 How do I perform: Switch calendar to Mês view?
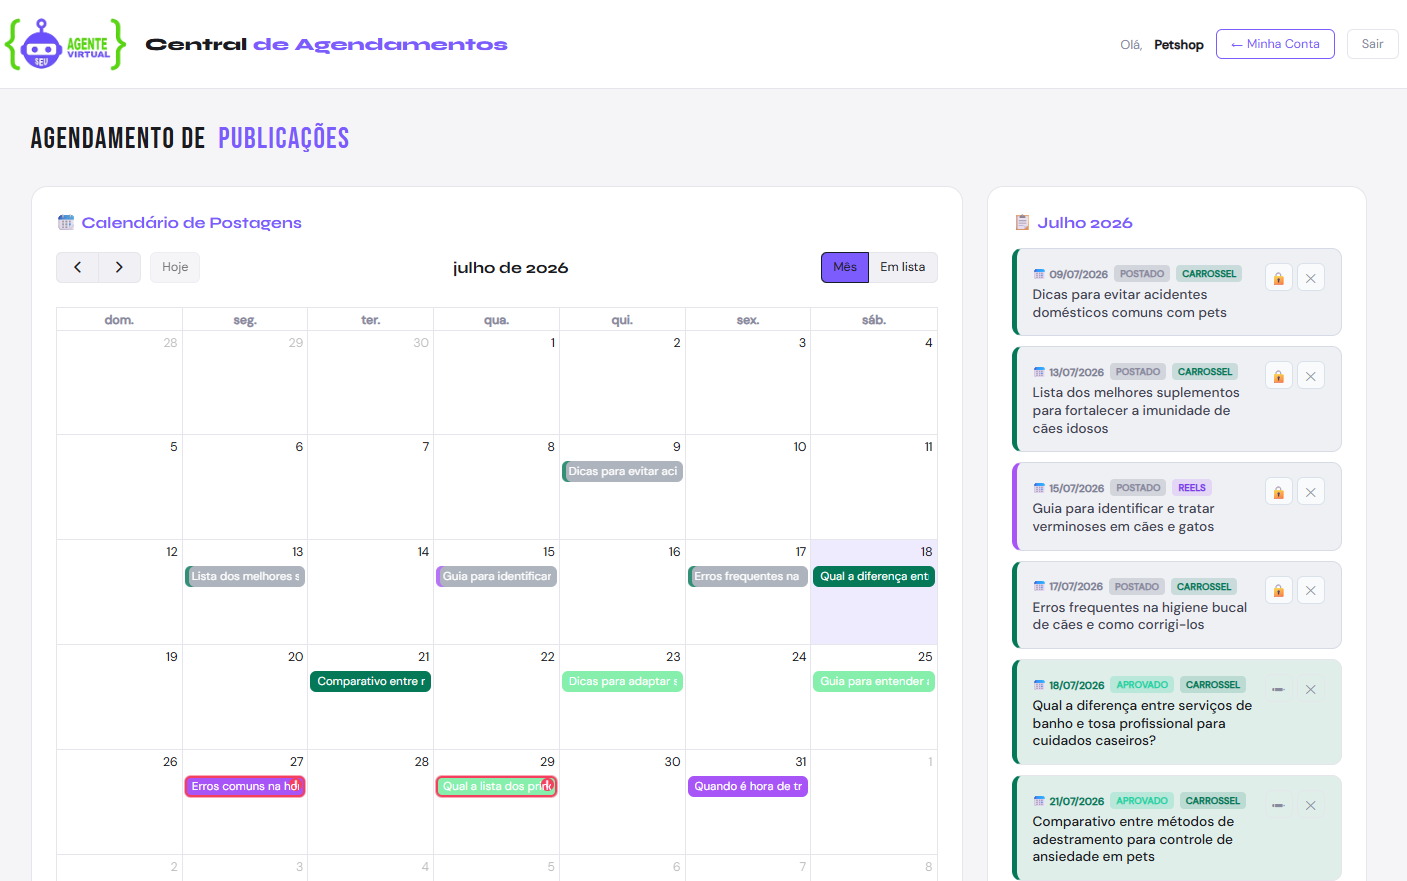tap(845, 267)
